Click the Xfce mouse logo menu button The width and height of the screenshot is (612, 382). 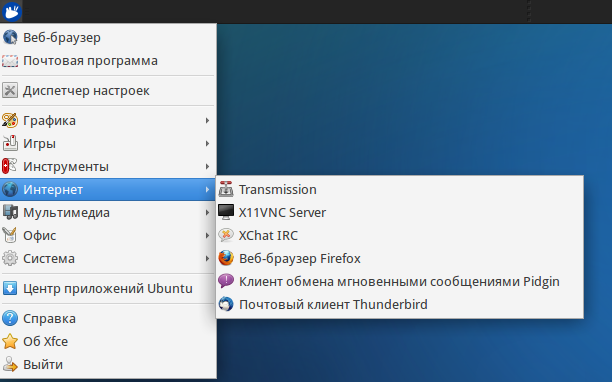tap(11, 11)
